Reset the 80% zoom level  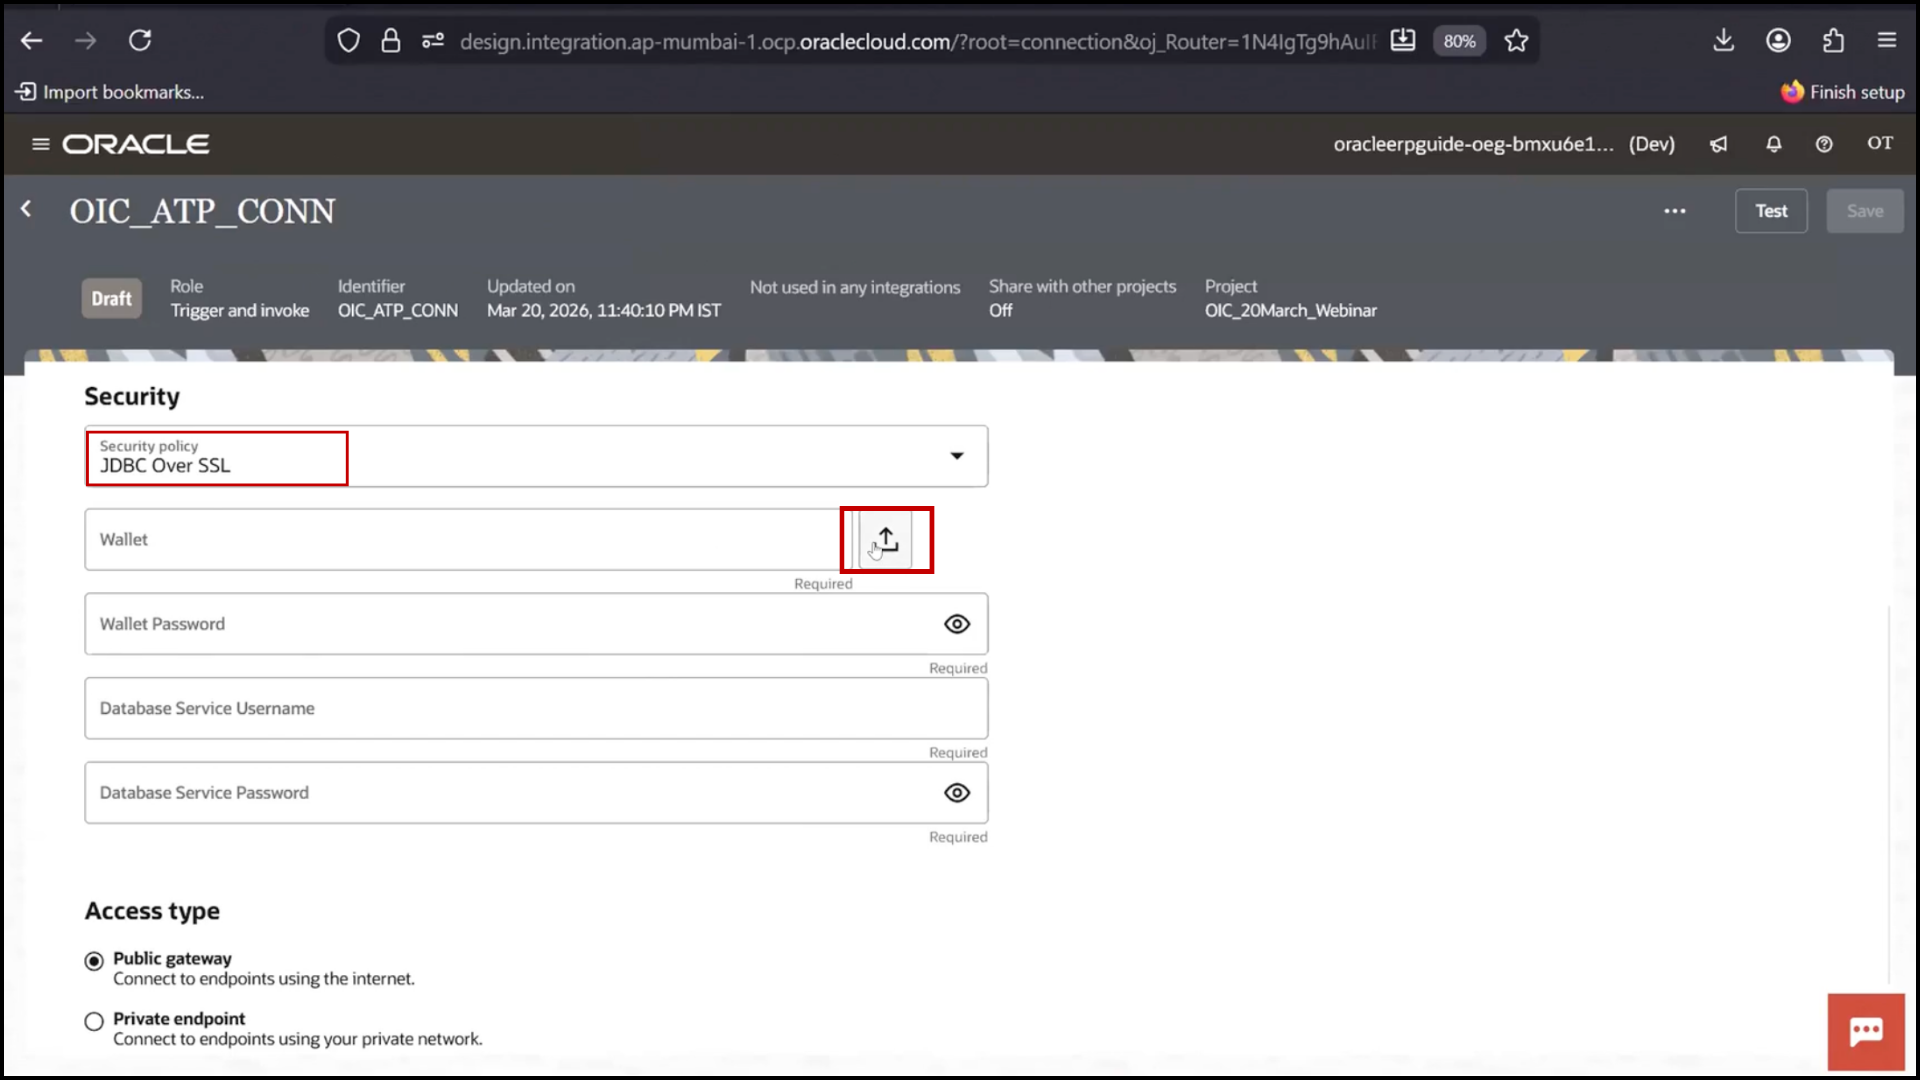coord(1459,41)
